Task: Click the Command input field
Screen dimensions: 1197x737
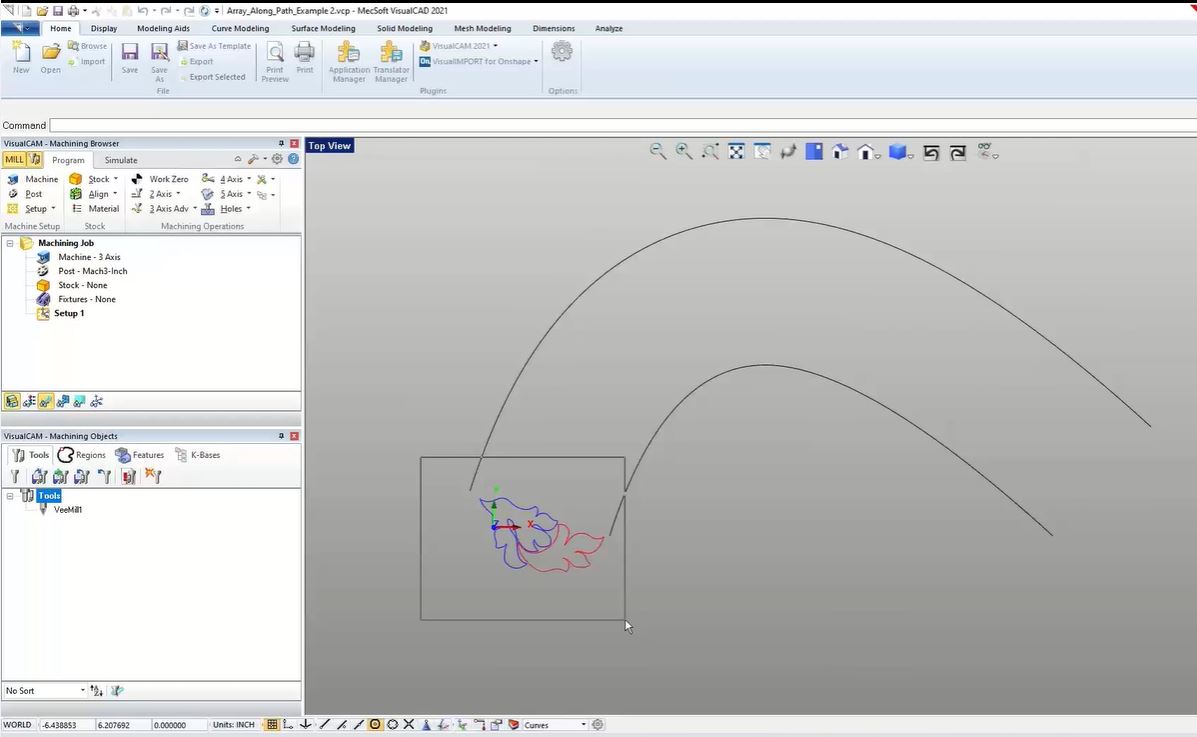Action: point(620,125)
